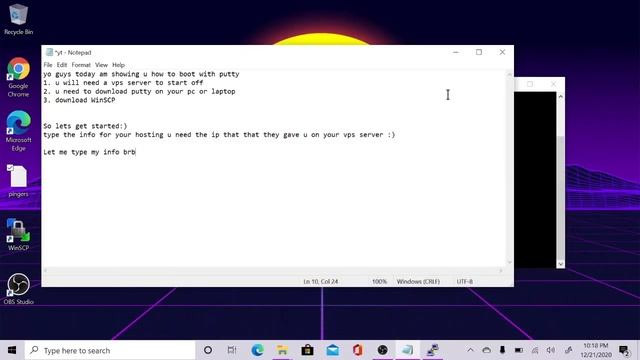This screenshot has height=360, width=640.
Task: Click left arrow of Notepad horizontal scrollbar
Action: click(x=46, y=270)
